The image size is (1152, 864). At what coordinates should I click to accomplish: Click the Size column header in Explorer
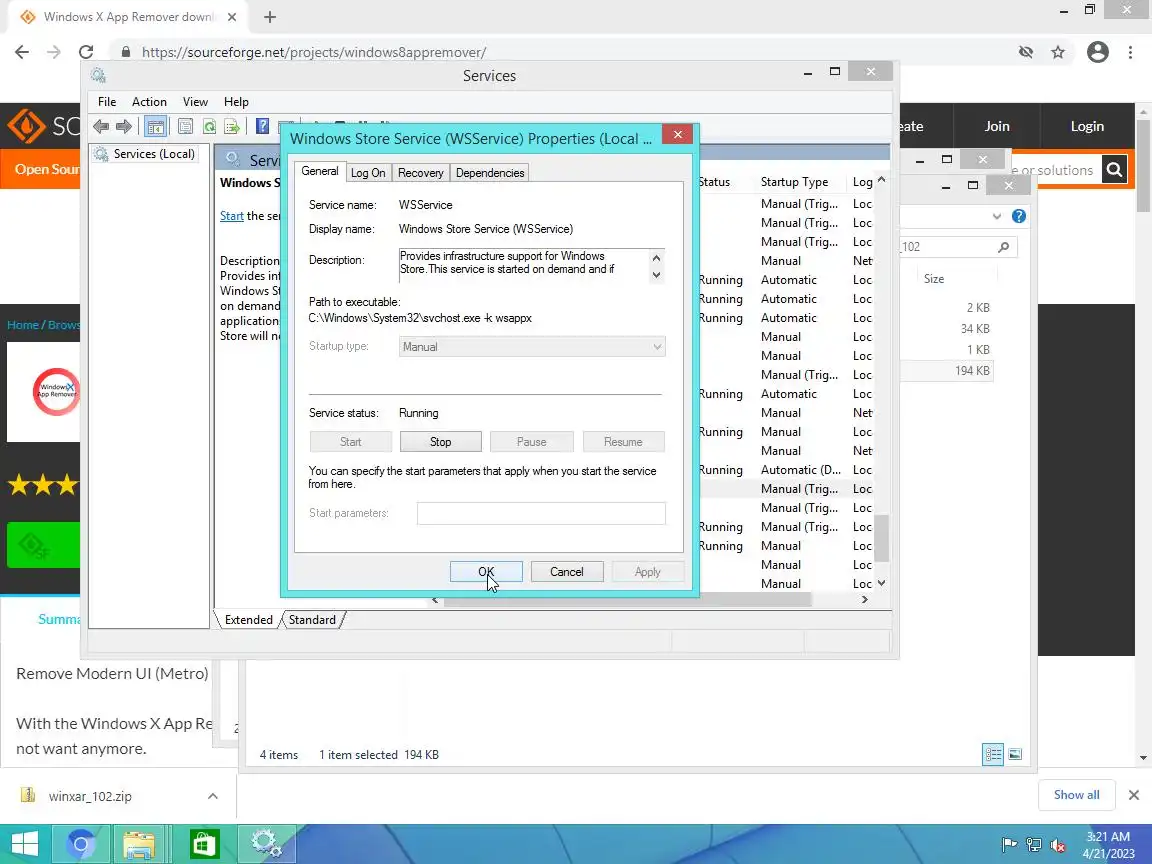(x=934, y=278)
